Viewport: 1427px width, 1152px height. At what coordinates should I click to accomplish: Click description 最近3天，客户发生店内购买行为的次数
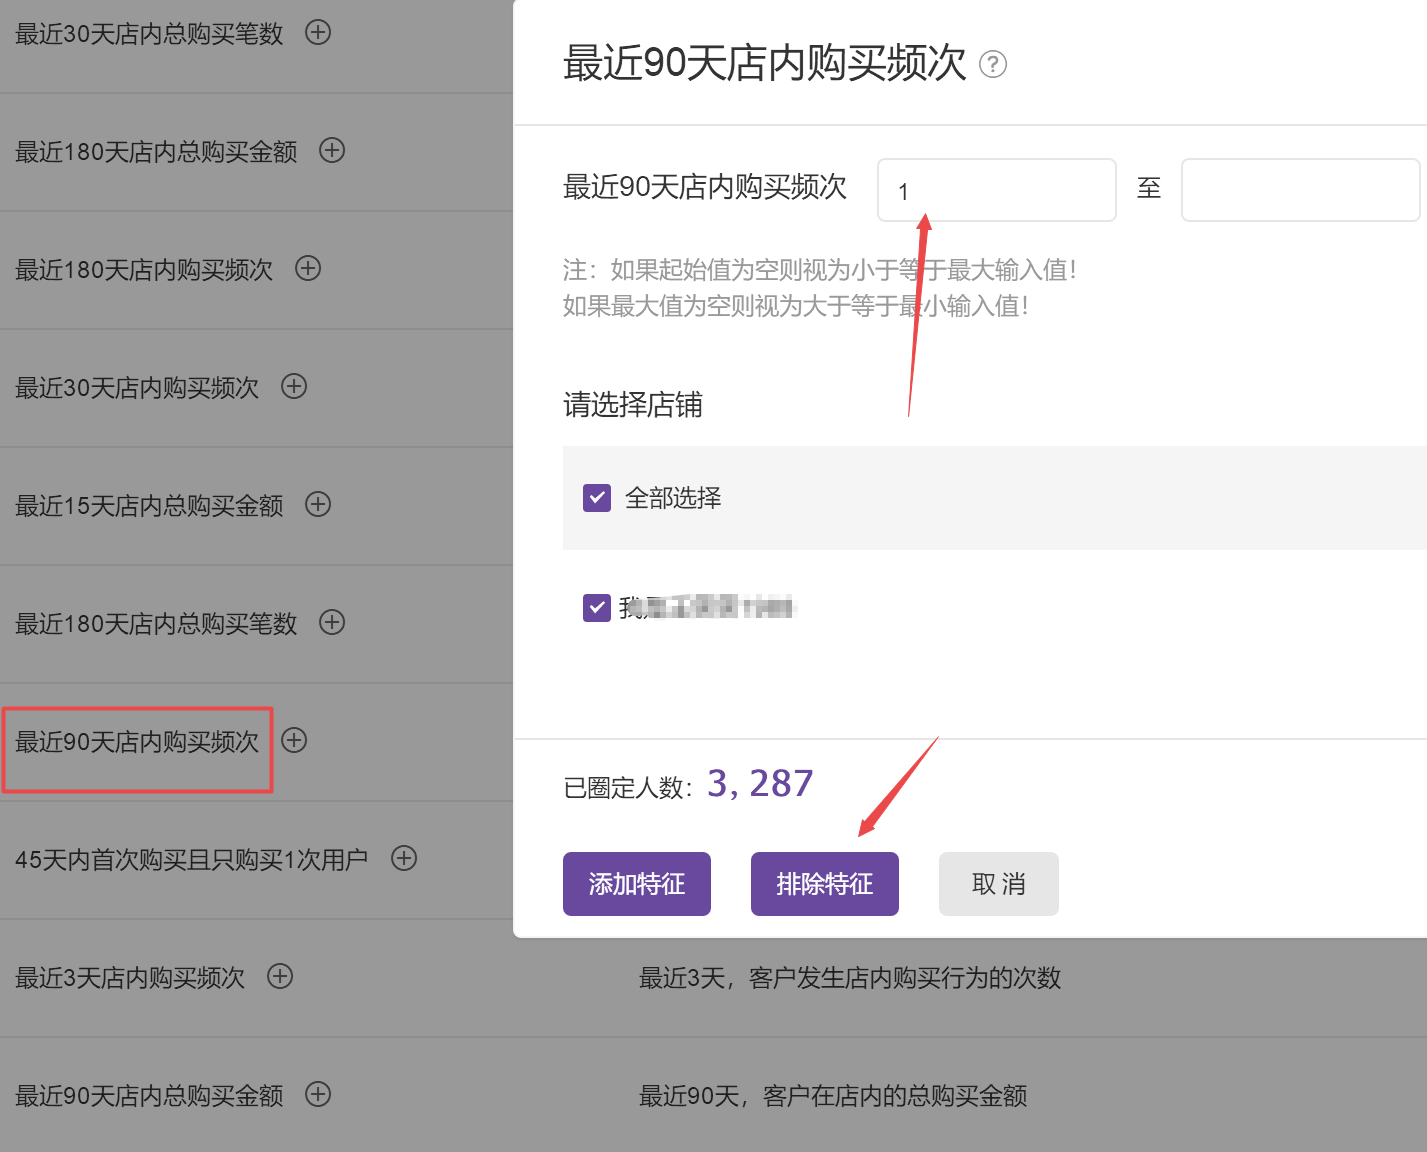(850, 978)
